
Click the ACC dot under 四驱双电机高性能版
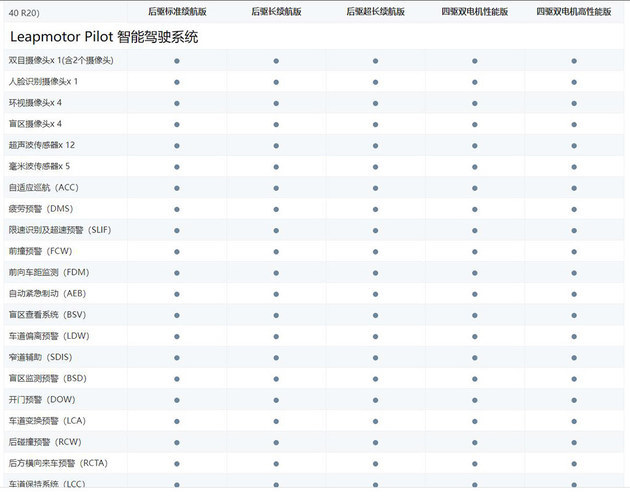pyautogui.click(x=574, y=188)
